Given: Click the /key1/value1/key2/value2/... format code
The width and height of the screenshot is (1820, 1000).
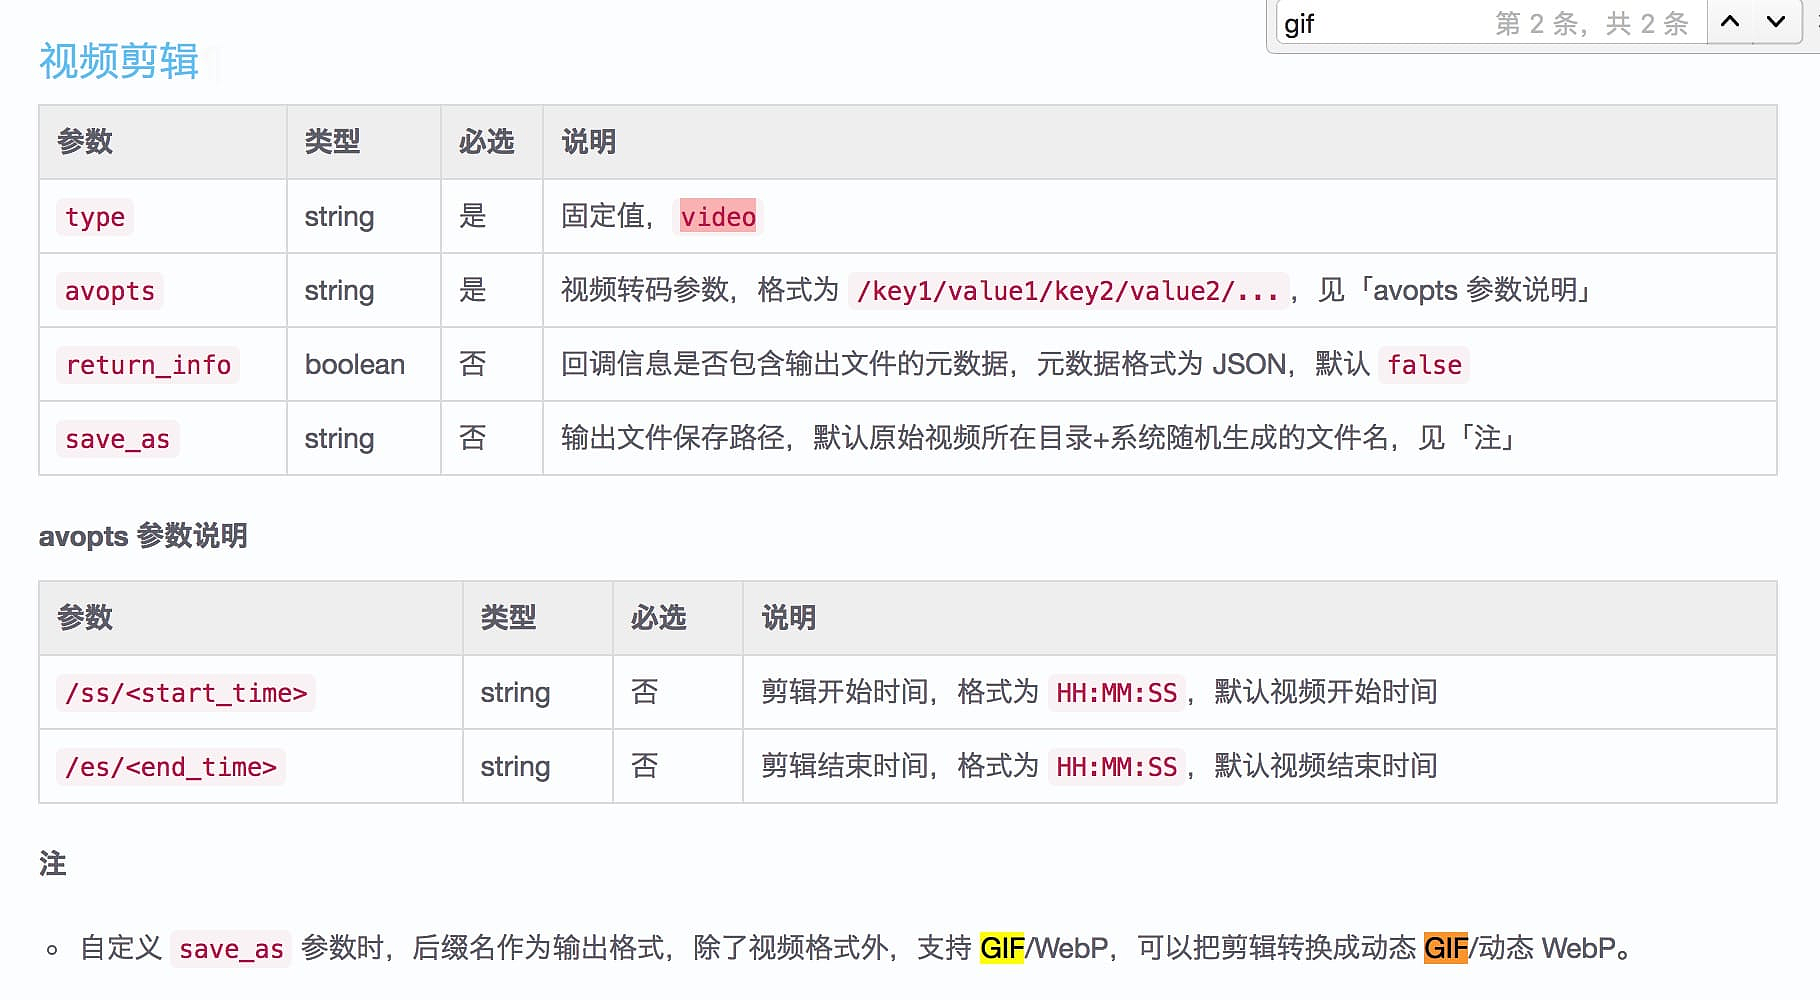Looking at the screenshot, I should point(1067,291).
